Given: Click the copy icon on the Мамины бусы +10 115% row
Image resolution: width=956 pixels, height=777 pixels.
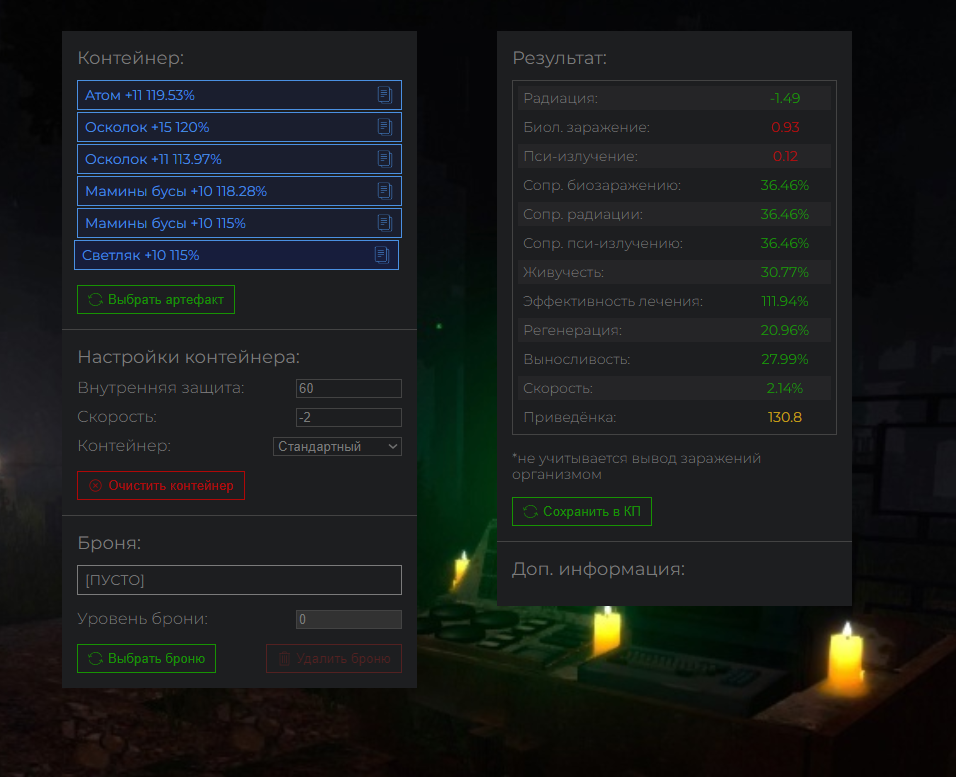Looking at the screenshot, I should (x=385, y=223).
